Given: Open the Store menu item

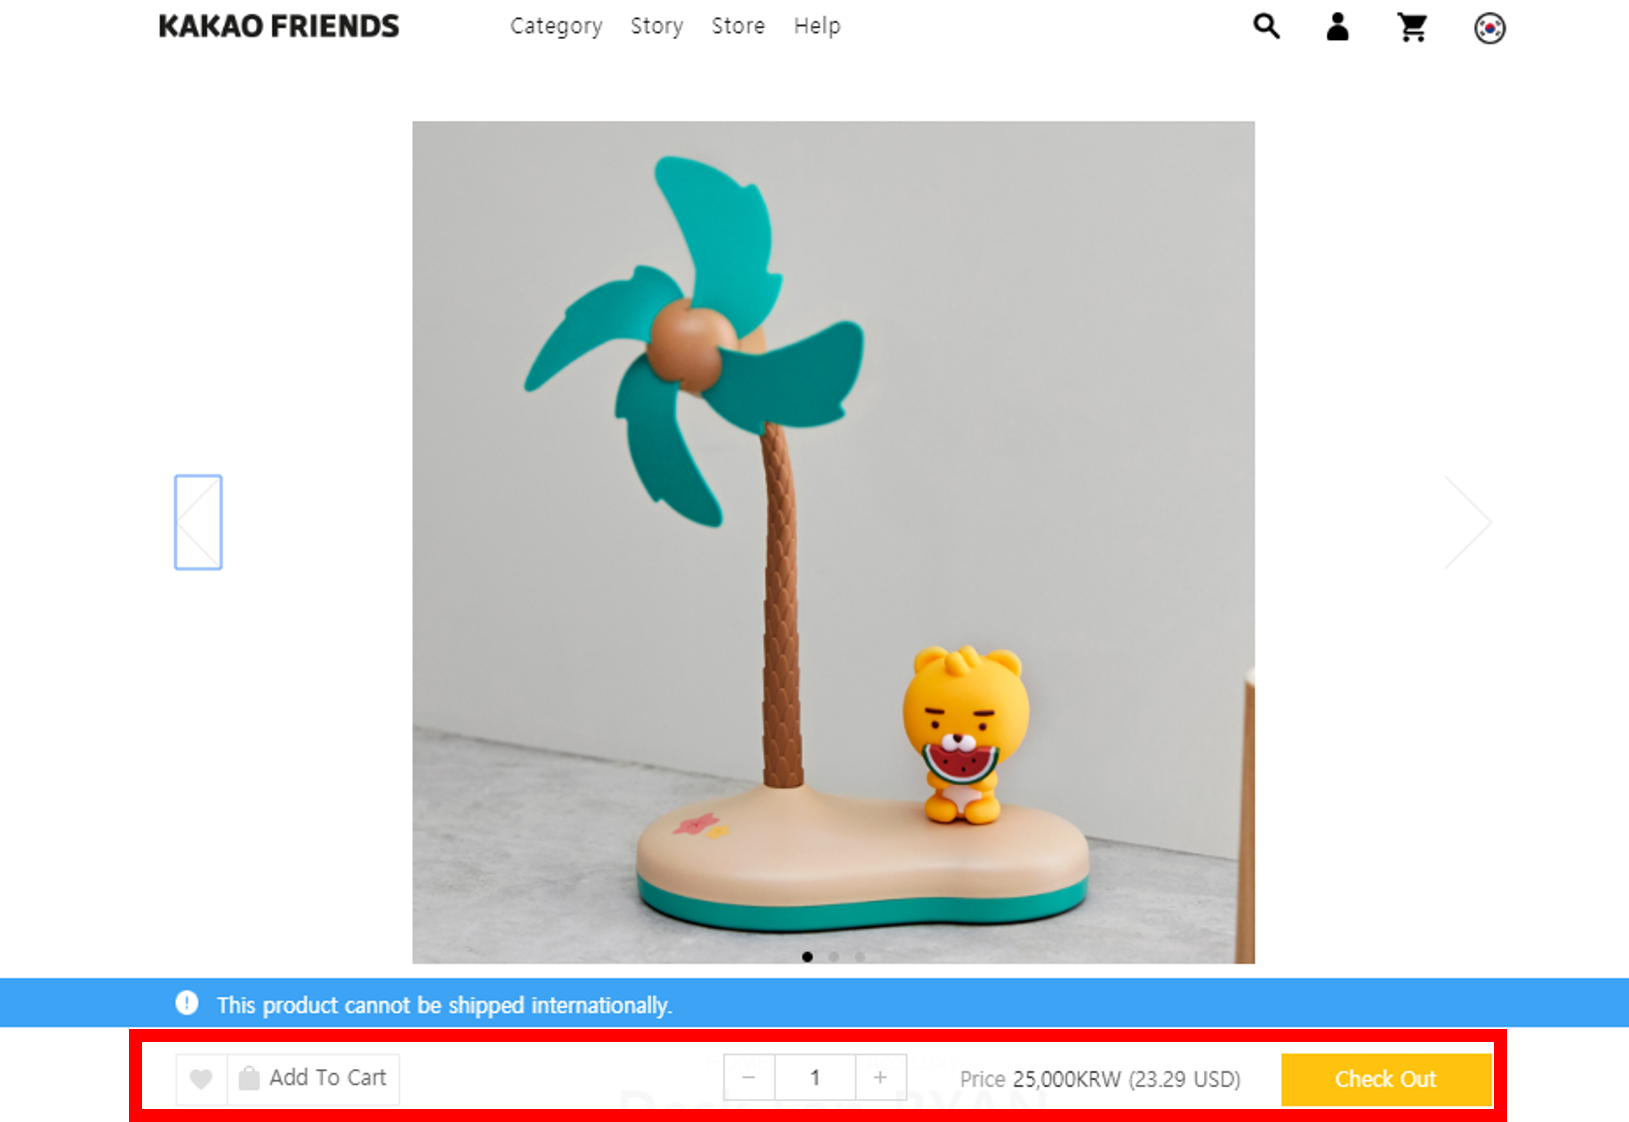Looking at the screenshot, I should click(x=738, y=26).
